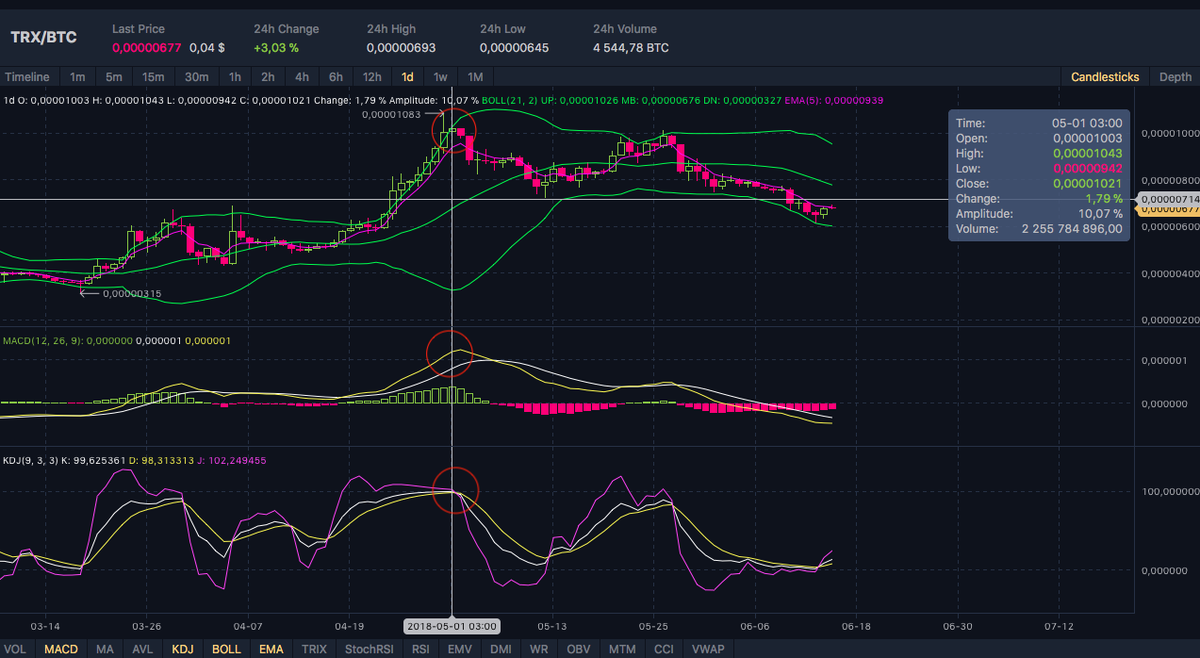The height and width of the screenshot is (658, 1200).
Task: Open the Depth chart view
Action: [x=1175, y=77]
